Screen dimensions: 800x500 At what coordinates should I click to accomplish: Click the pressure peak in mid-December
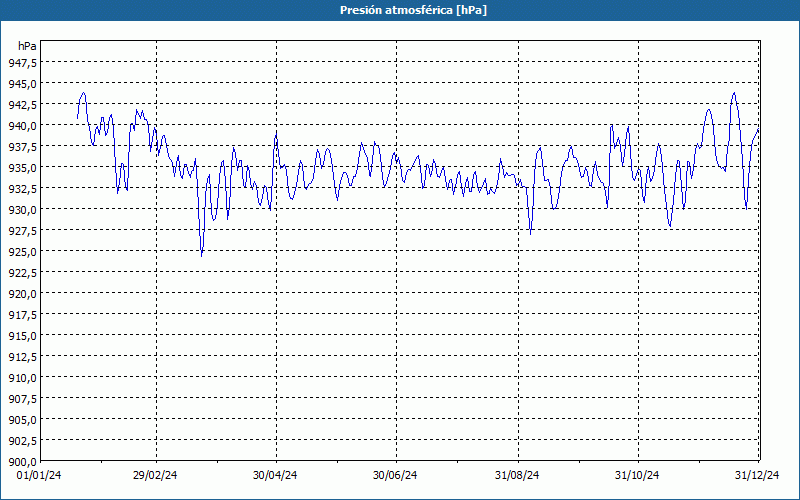click(x=734, y=93)
